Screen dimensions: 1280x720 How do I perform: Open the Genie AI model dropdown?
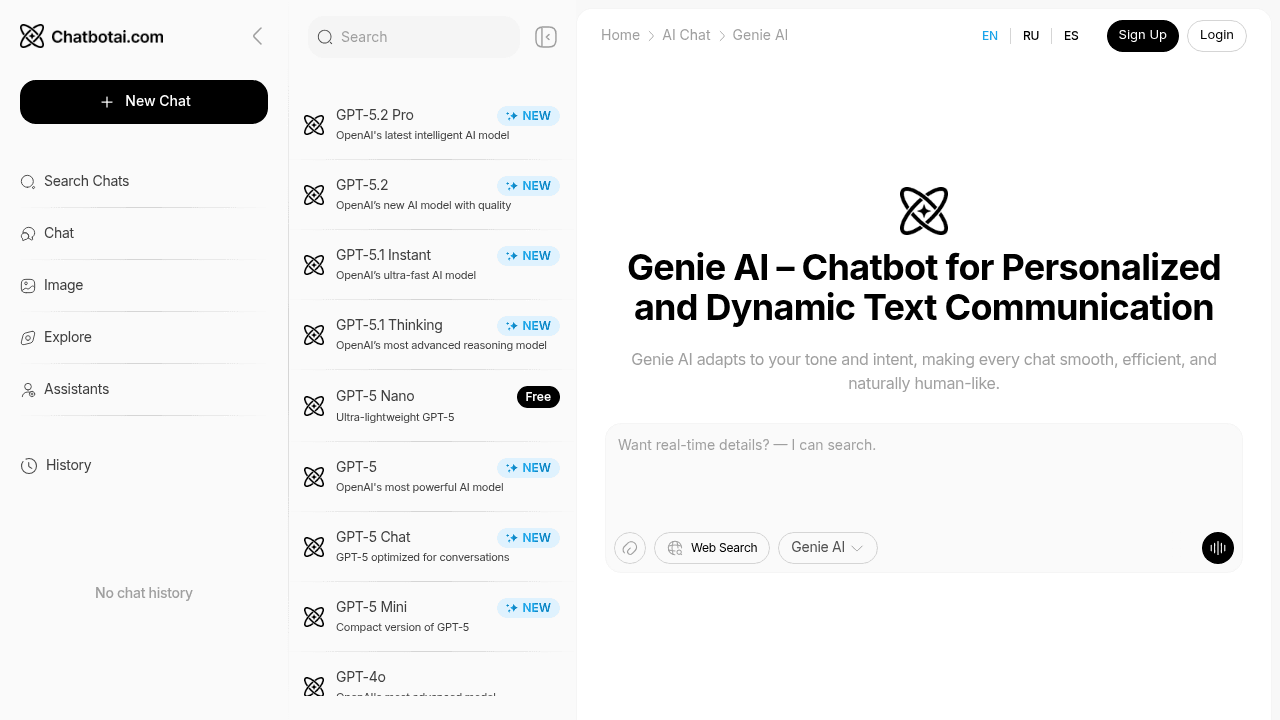tap(827, 548)
